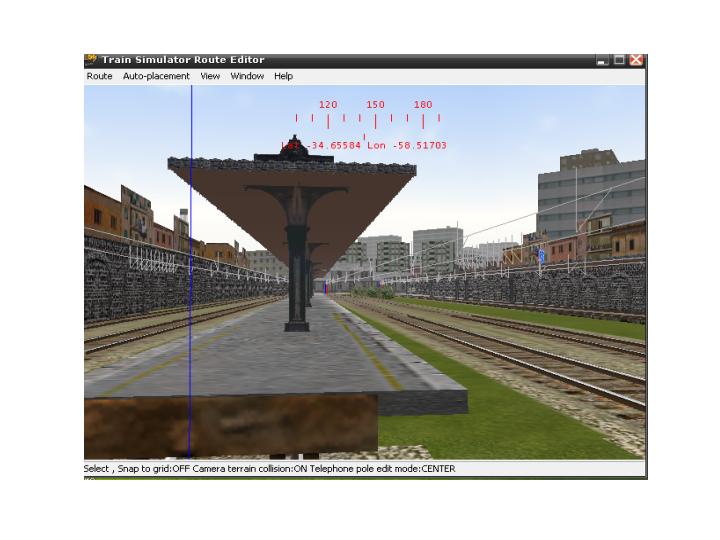
Task: Click the Train Simulator Route Editor title text
Action: pos(183,60)
